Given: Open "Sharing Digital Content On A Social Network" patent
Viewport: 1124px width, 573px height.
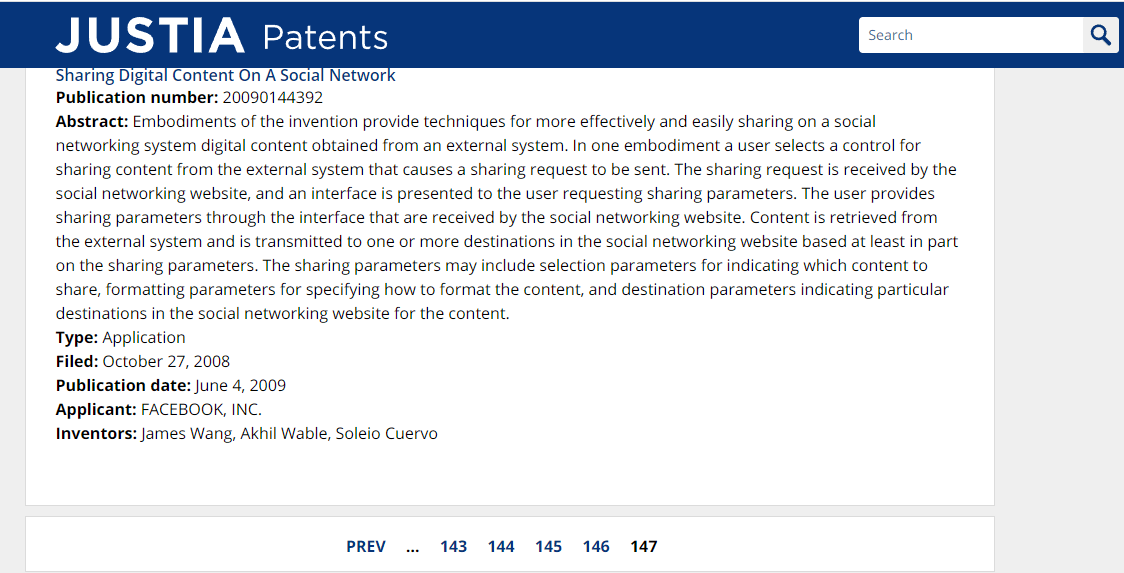Looking at the screenshot, I should pos(225,75).
